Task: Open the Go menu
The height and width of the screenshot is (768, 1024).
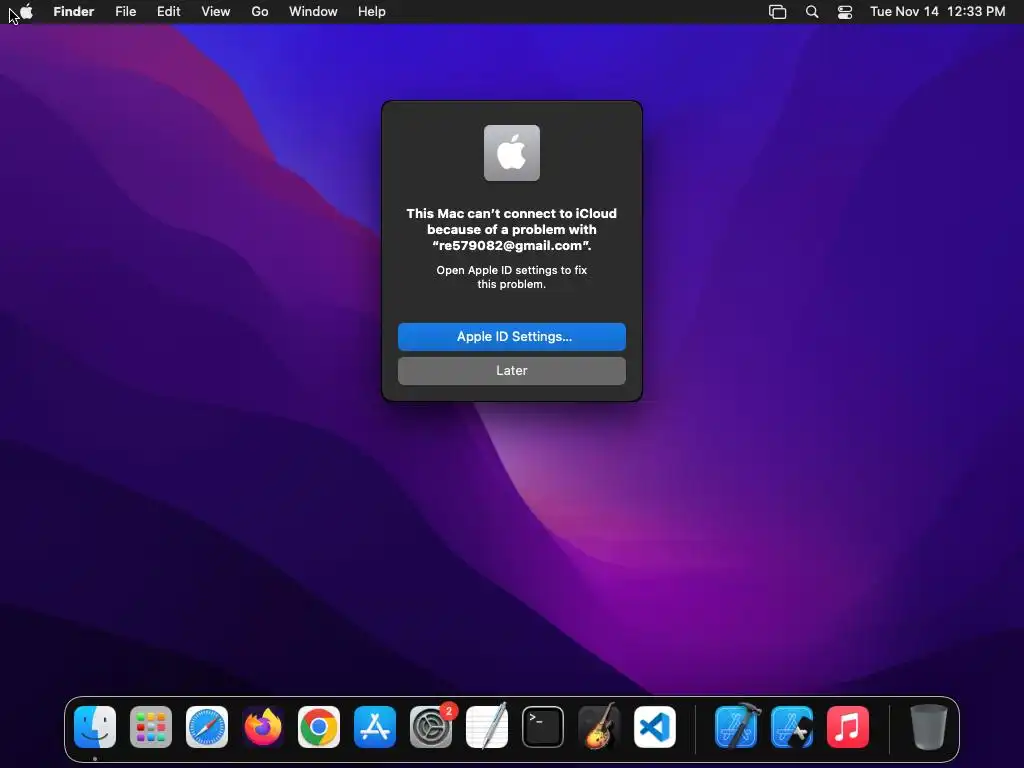Action: point(260,12)
